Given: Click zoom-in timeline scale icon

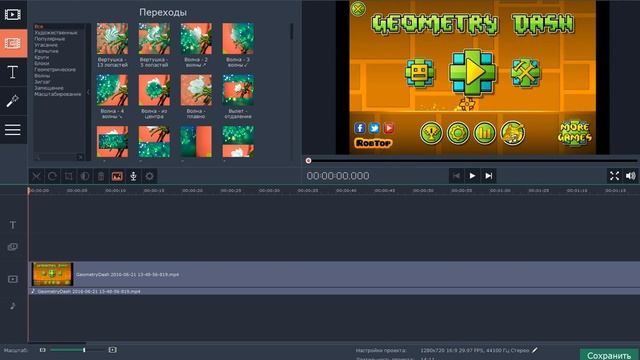Looking at the screenshot, I should pos(113,350).
